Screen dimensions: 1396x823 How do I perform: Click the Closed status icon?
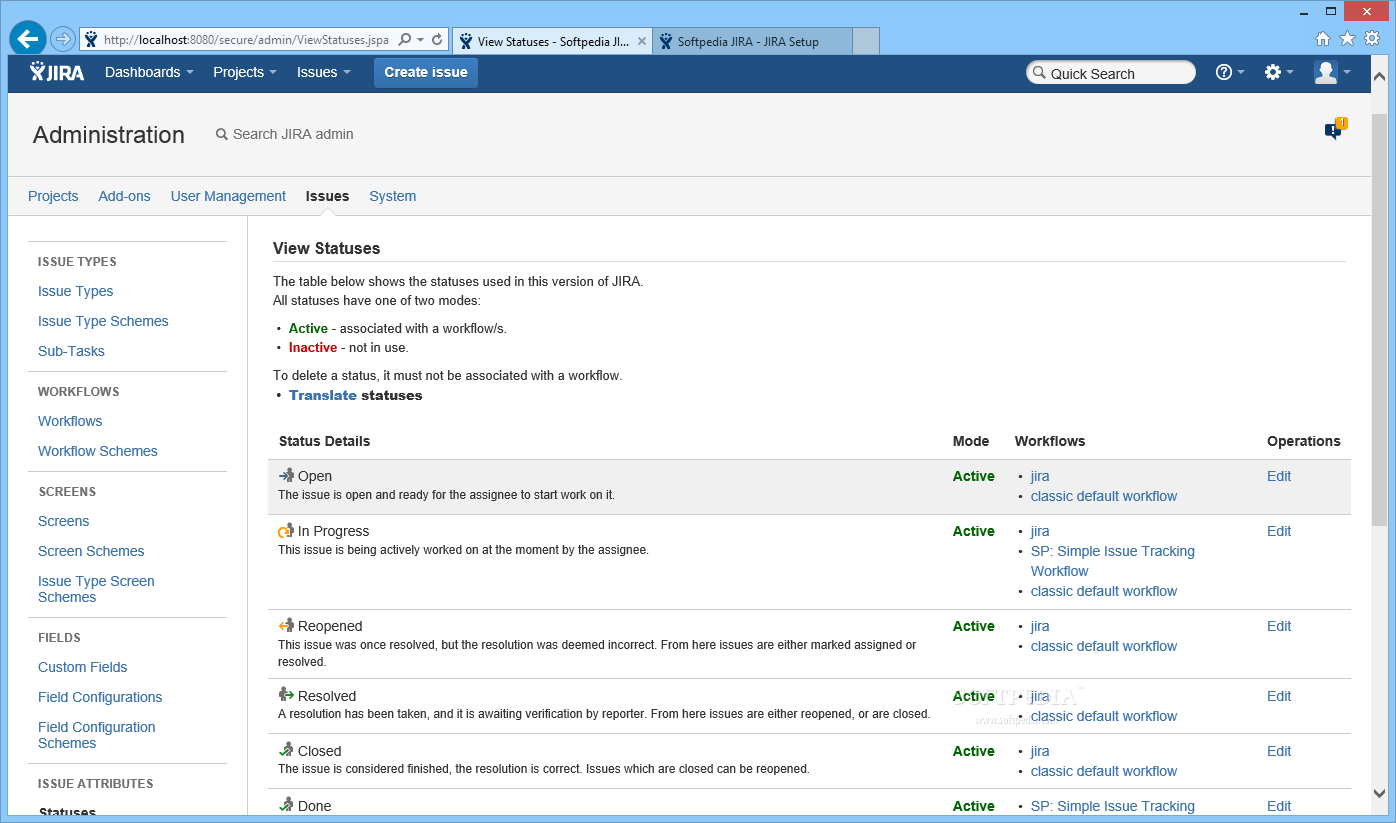coord(286,750)
